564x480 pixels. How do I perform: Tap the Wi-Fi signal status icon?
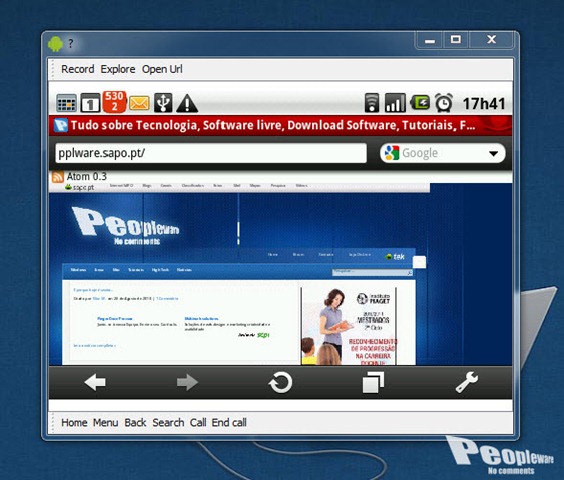point(372,103)
